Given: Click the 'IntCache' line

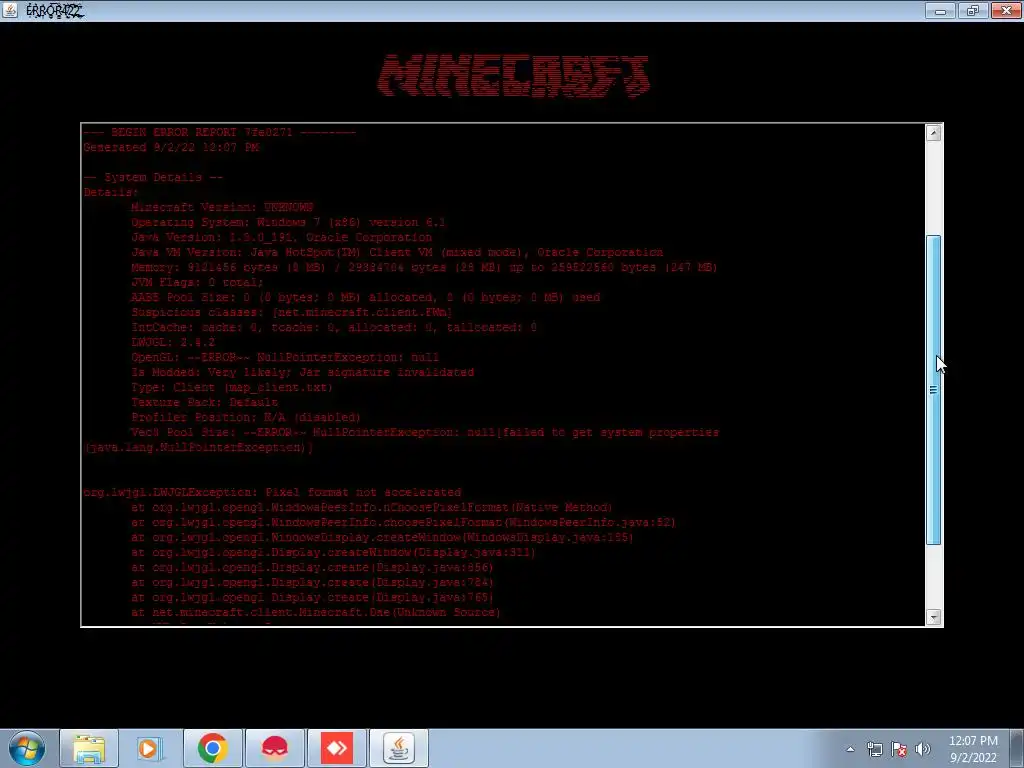Looking at the screenshot, I should click(x=334, y=327).
